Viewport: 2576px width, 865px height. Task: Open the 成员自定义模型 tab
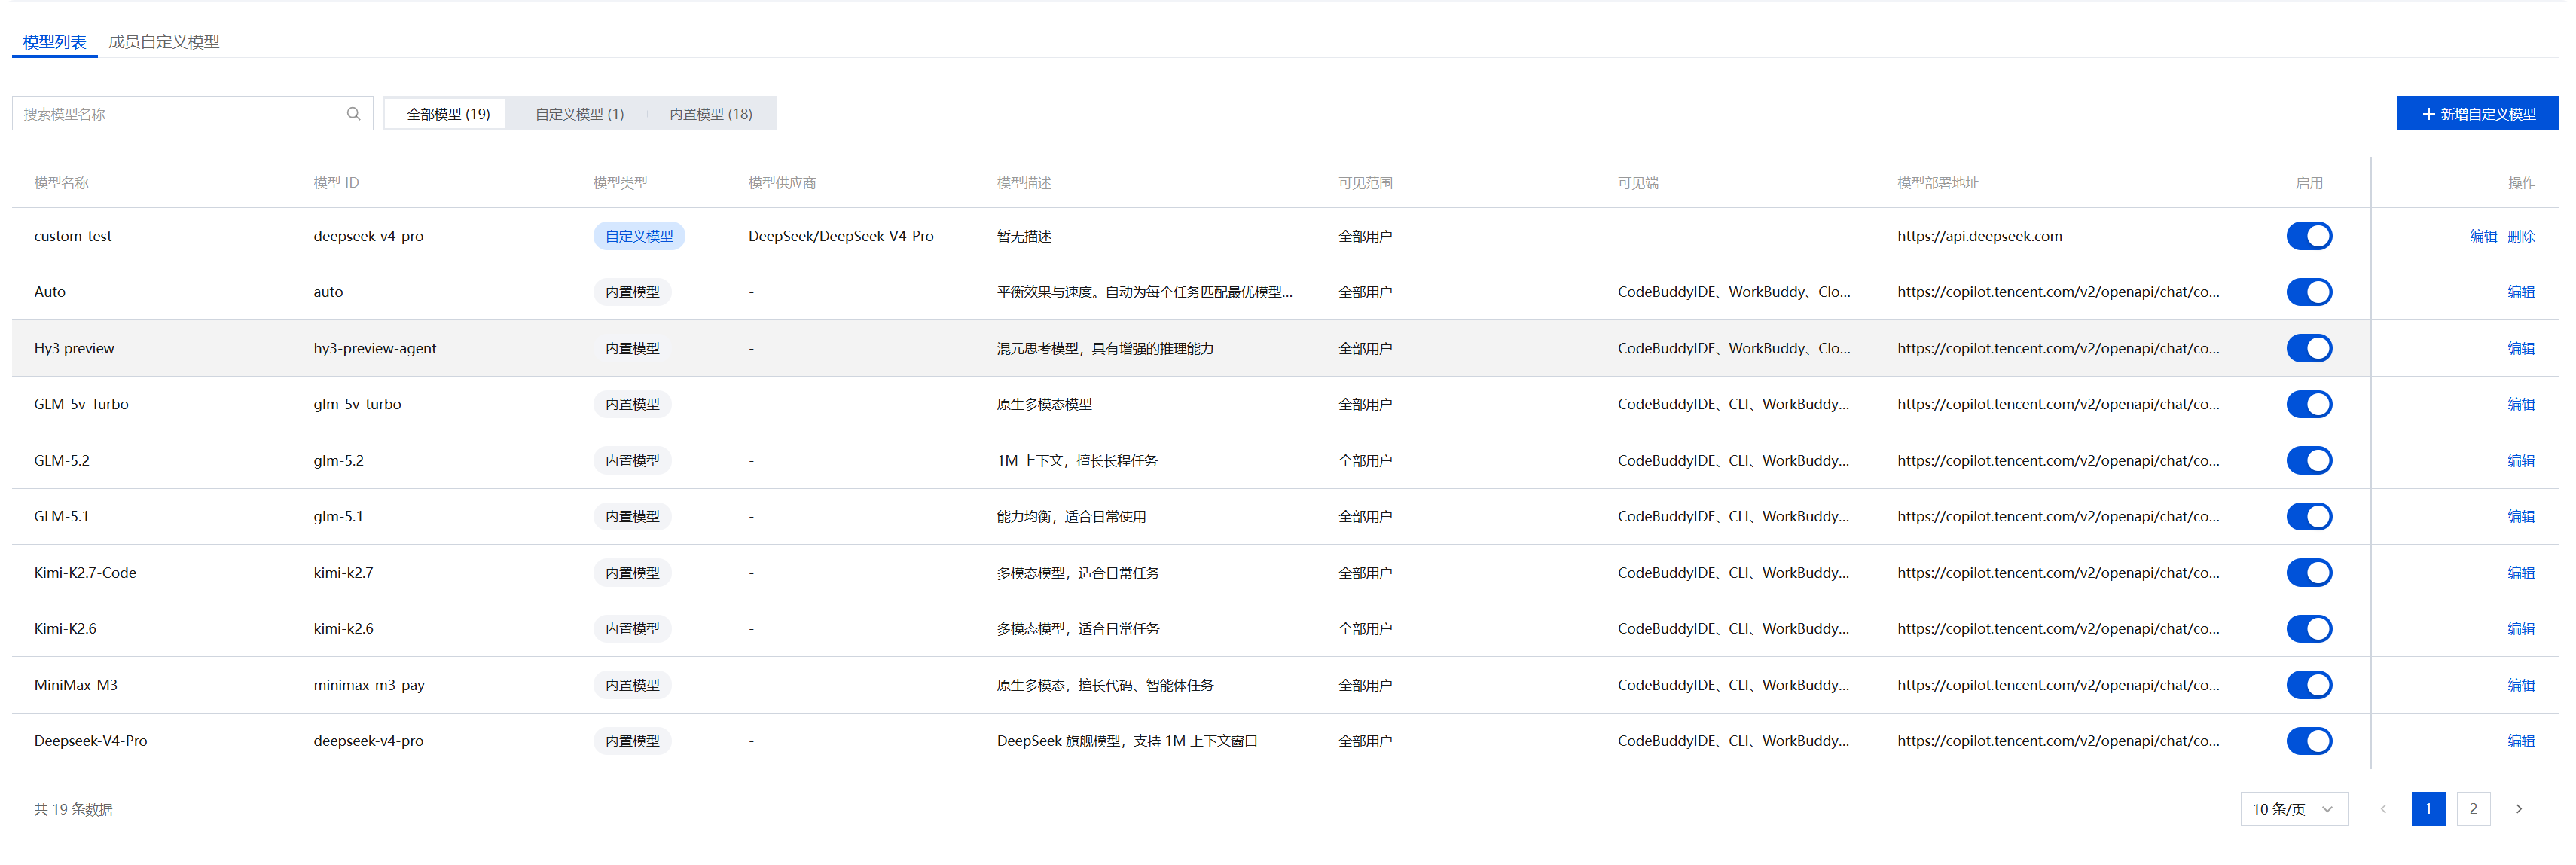click(x=164, y=42)
